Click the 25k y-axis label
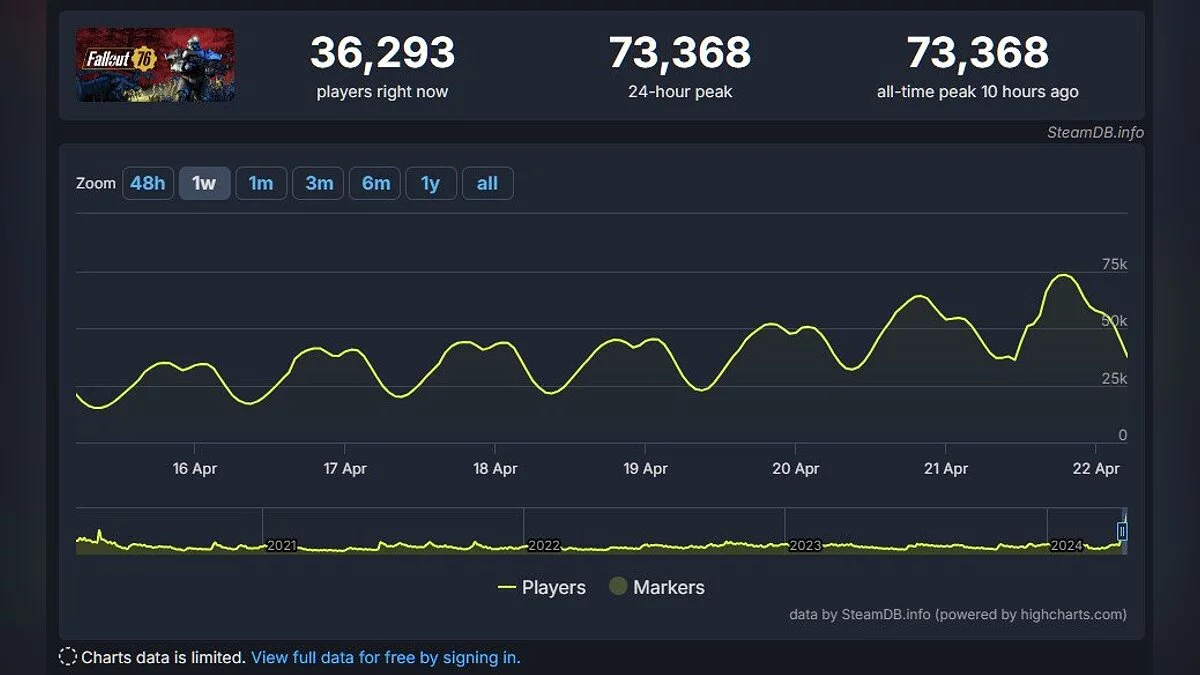Image resolution: width=1200 pixels, height=675 pixels. (1114, 378)
